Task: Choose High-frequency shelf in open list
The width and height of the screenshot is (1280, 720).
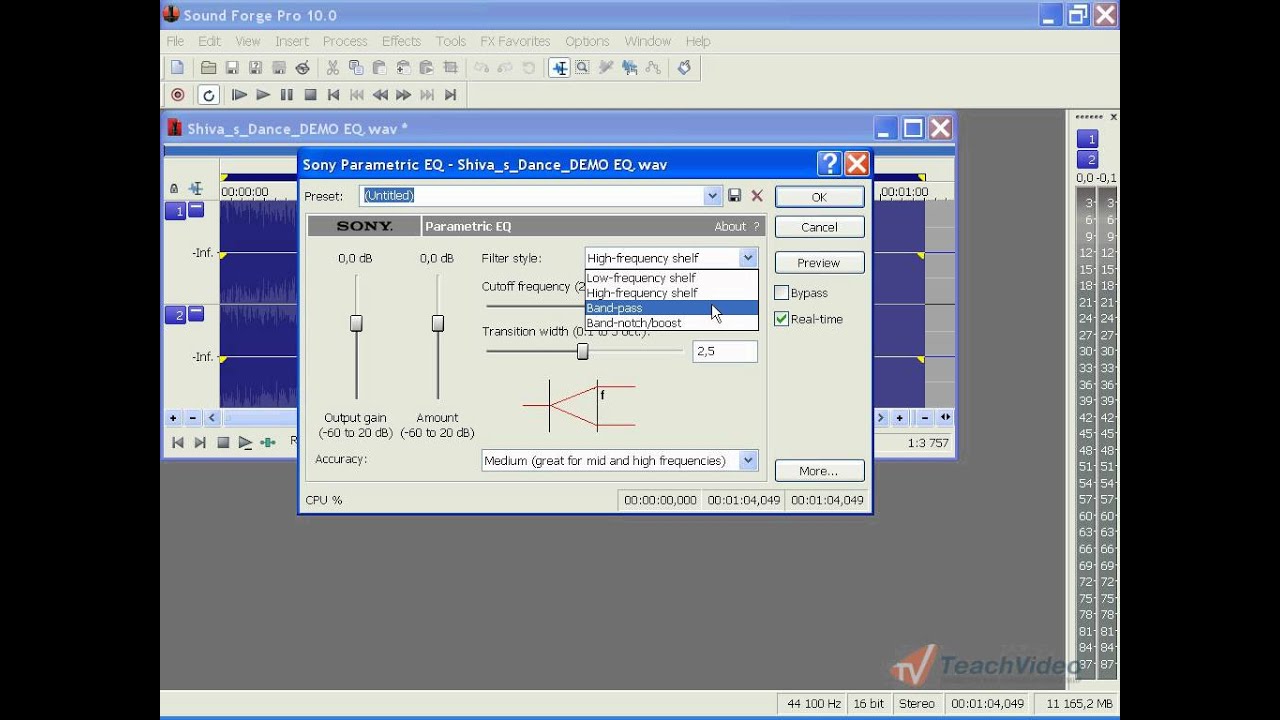Action: [671, 293]
